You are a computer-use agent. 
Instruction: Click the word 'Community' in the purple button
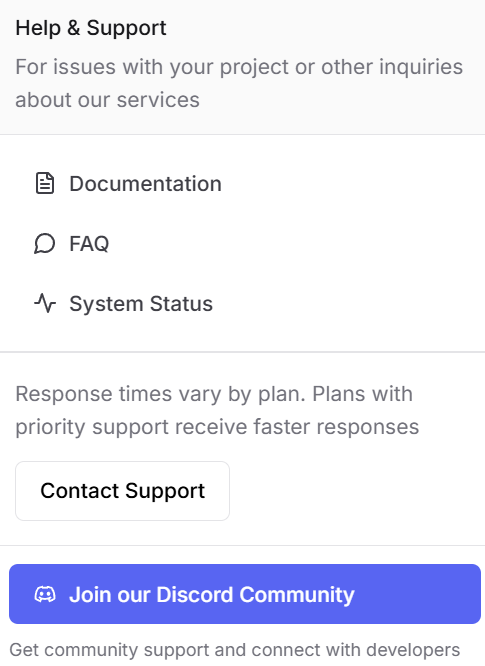point(297,595)
